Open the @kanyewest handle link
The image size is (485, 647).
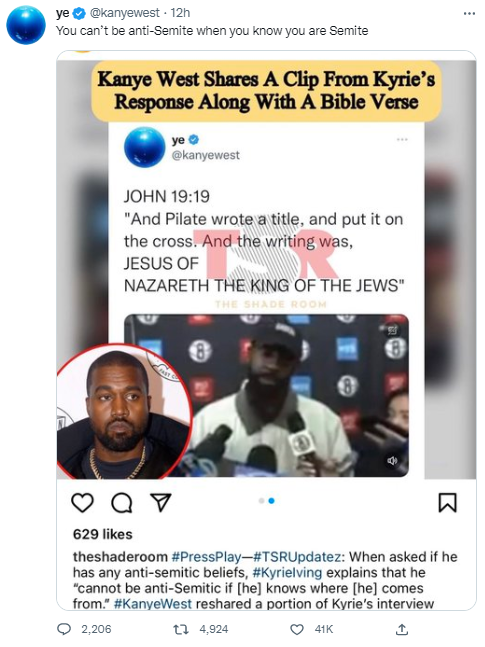click(x=124, y=13)
